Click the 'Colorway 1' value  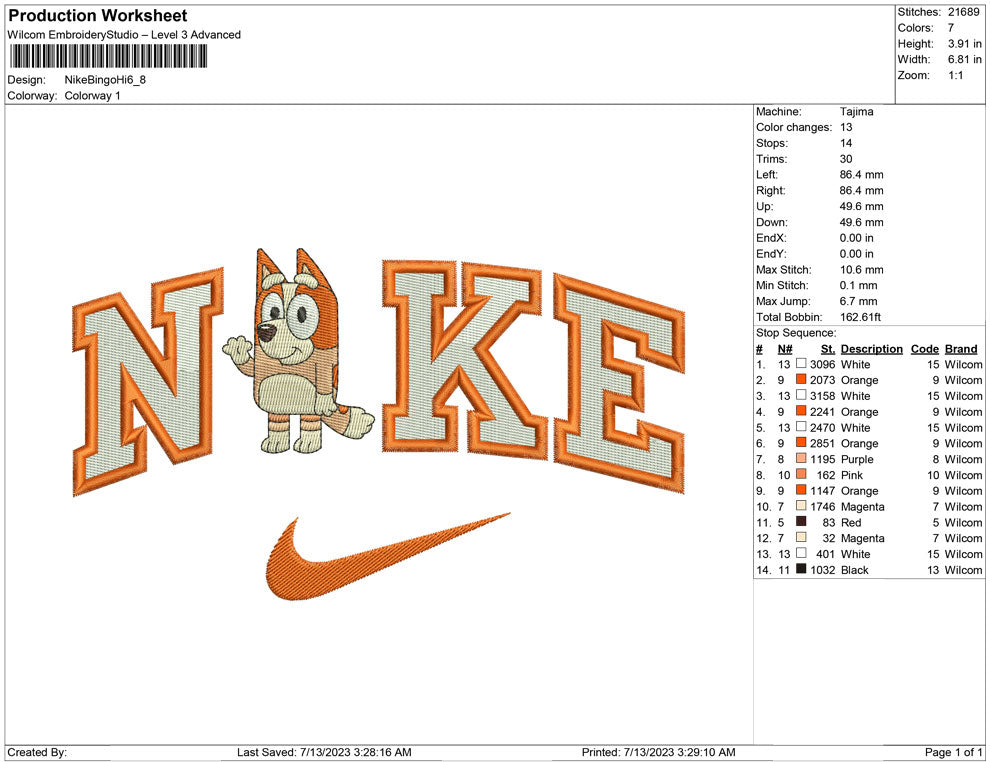pyautogui.click(x=92, y=96)
